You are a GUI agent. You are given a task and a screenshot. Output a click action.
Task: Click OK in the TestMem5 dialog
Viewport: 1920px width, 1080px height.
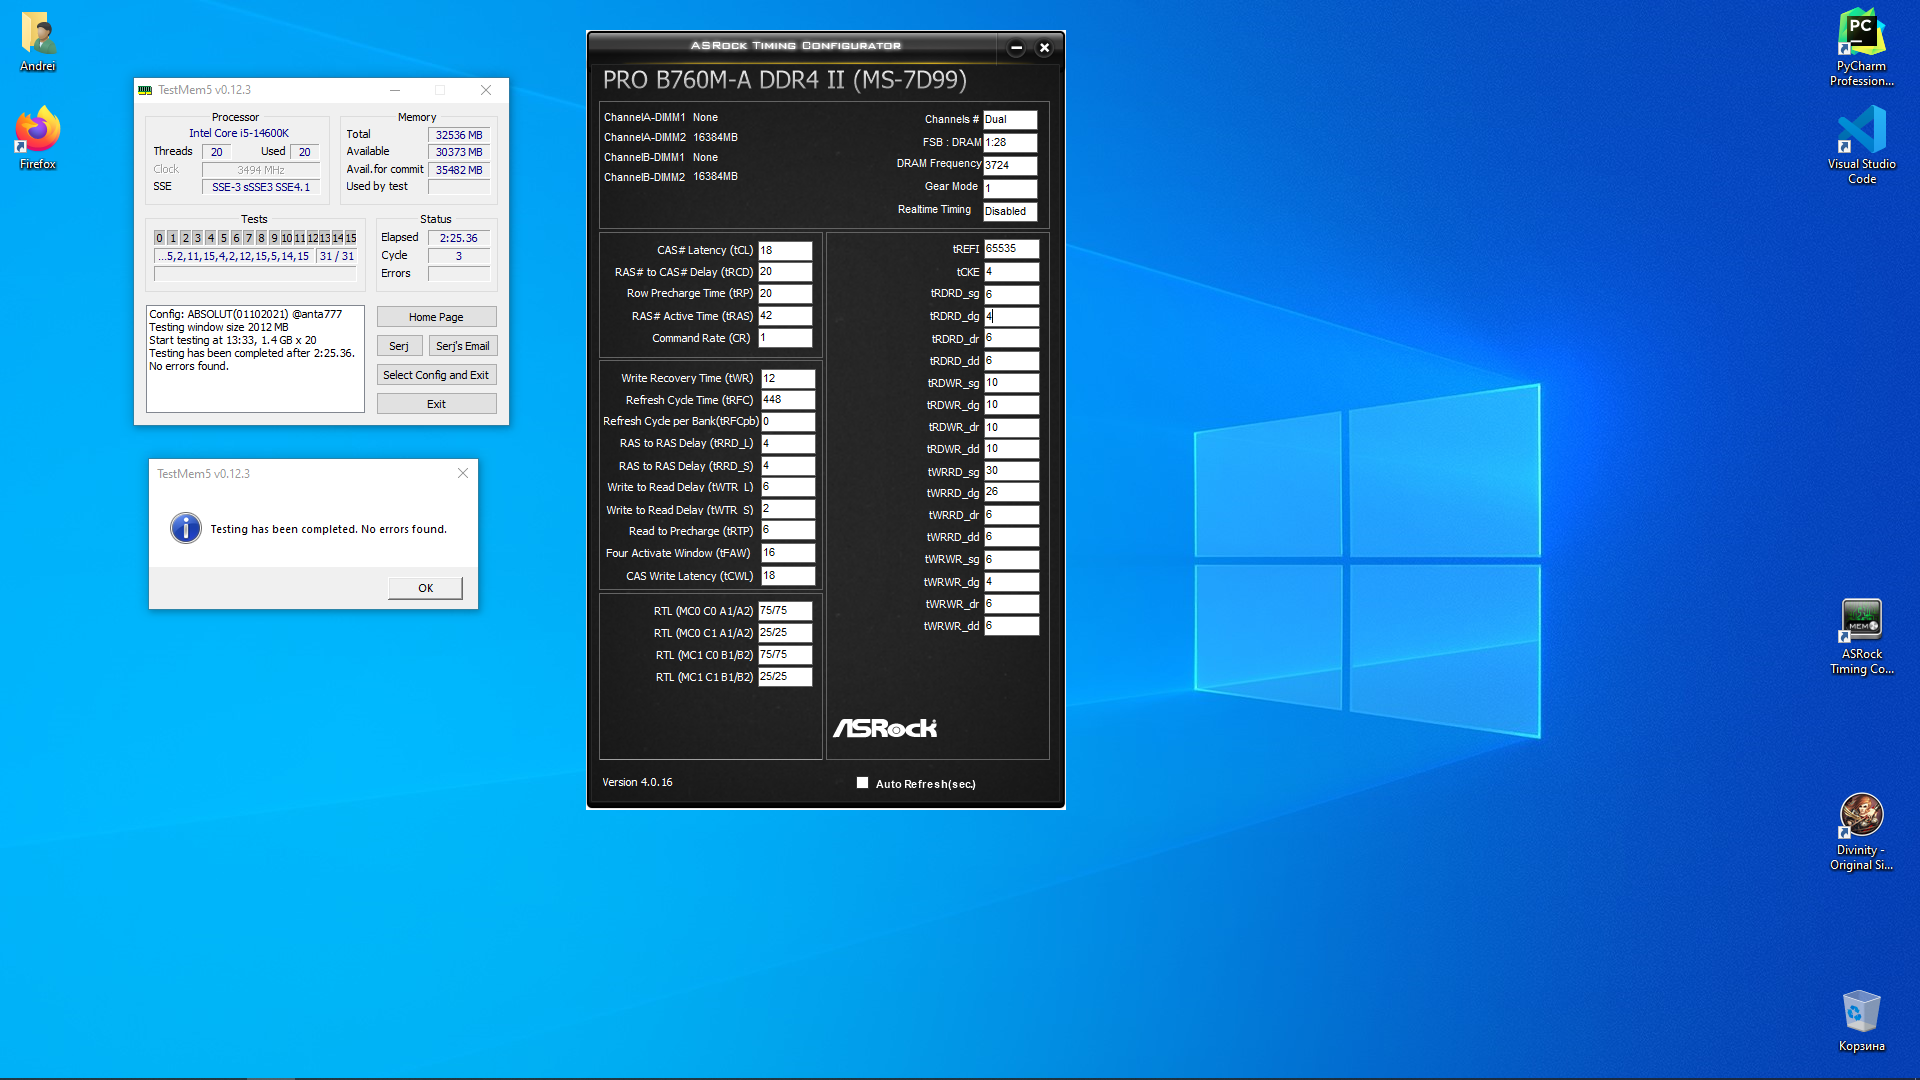point(425,588)
